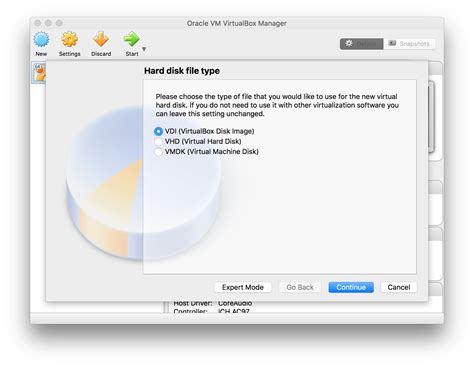Expand the Start button dropdown arrow
This screenshot has height=367, width=474.
[x=144, y=49]
